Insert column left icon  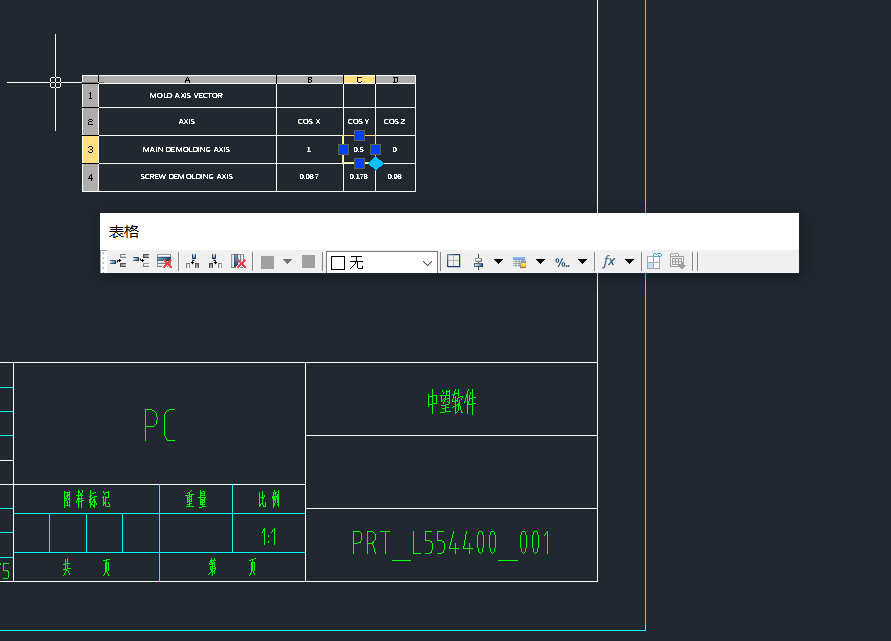tap(192, 261)
